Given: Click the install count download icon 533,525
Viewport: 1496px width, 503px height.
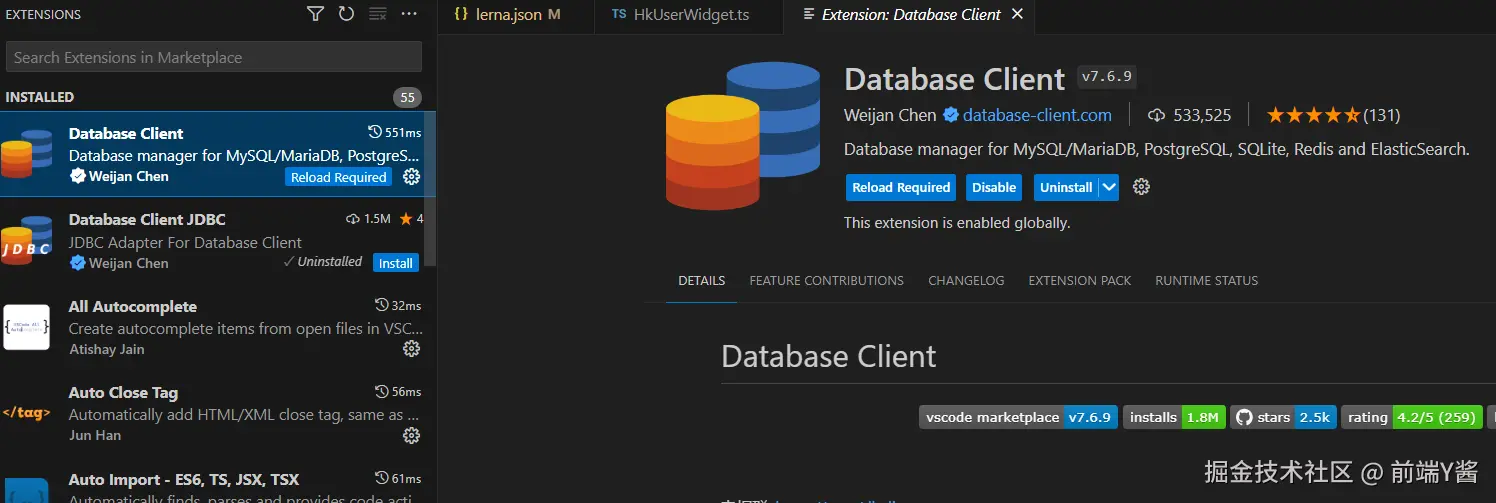Looking at the screenshot, I should click(1157, 115).
